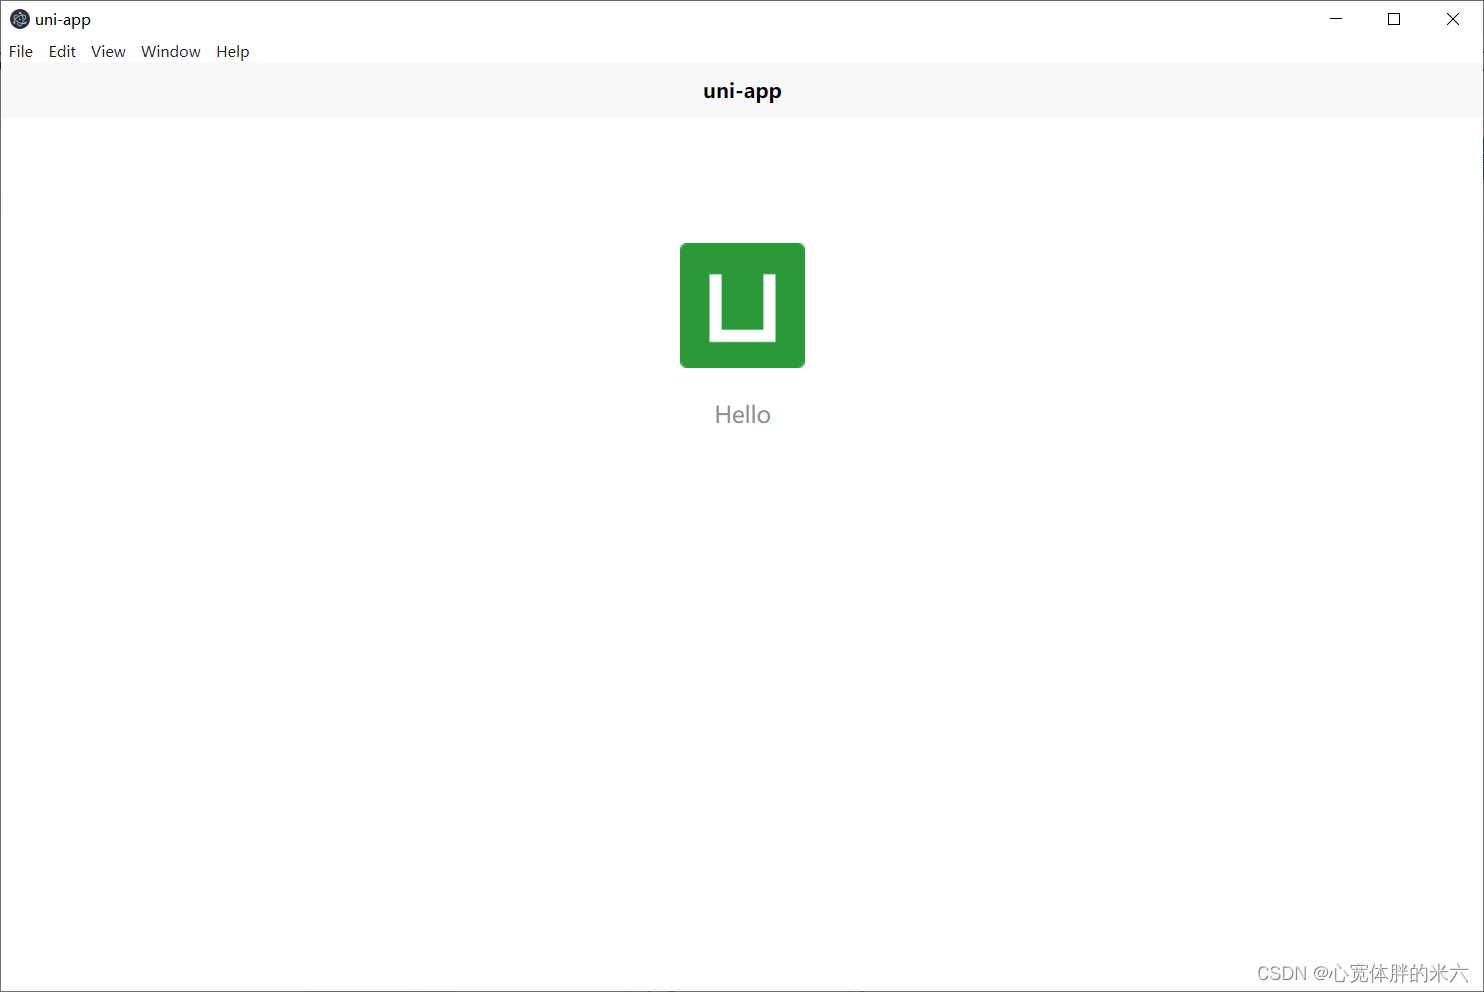Screen dimensions: 1484x992
Task: Select the Hello text
Action: [x=742, y=415]
